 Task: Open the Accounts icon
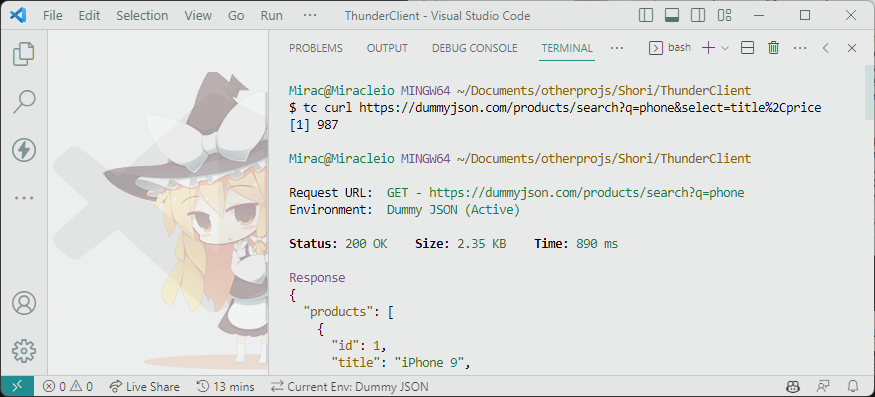pos(23,303)
